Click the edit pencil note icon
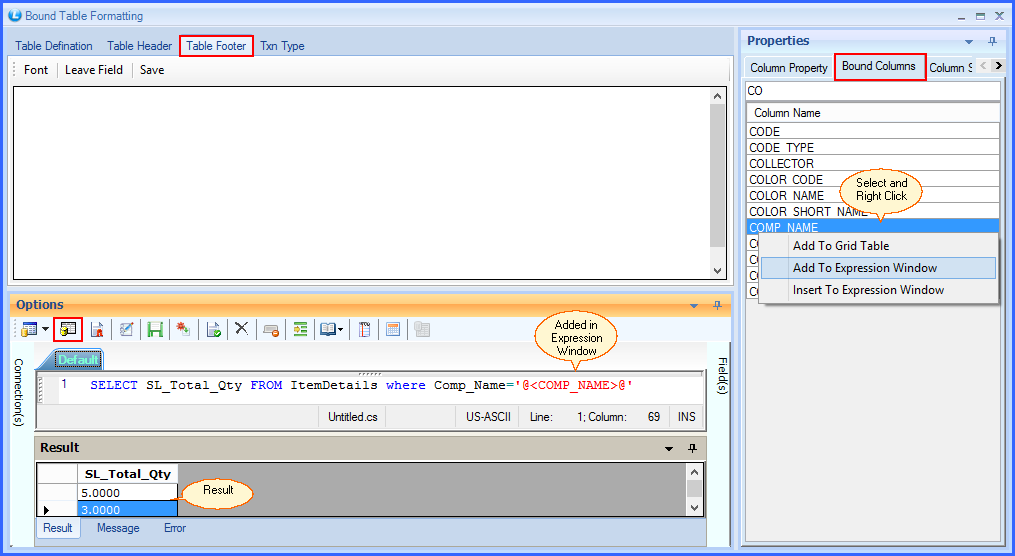The width and height of the screenshot is (1015, 556). 126,329
